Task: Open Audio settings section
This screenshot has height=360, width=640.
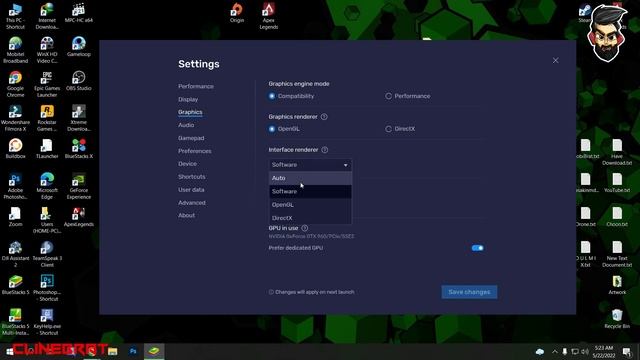Action: pos(186,125)
